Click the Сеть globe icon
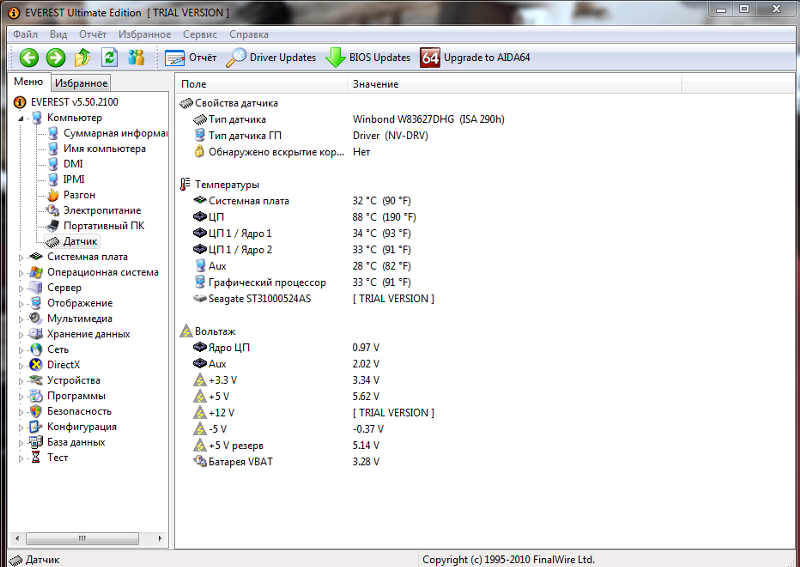The width and height of the screenshot is (800, 567). 36,350
